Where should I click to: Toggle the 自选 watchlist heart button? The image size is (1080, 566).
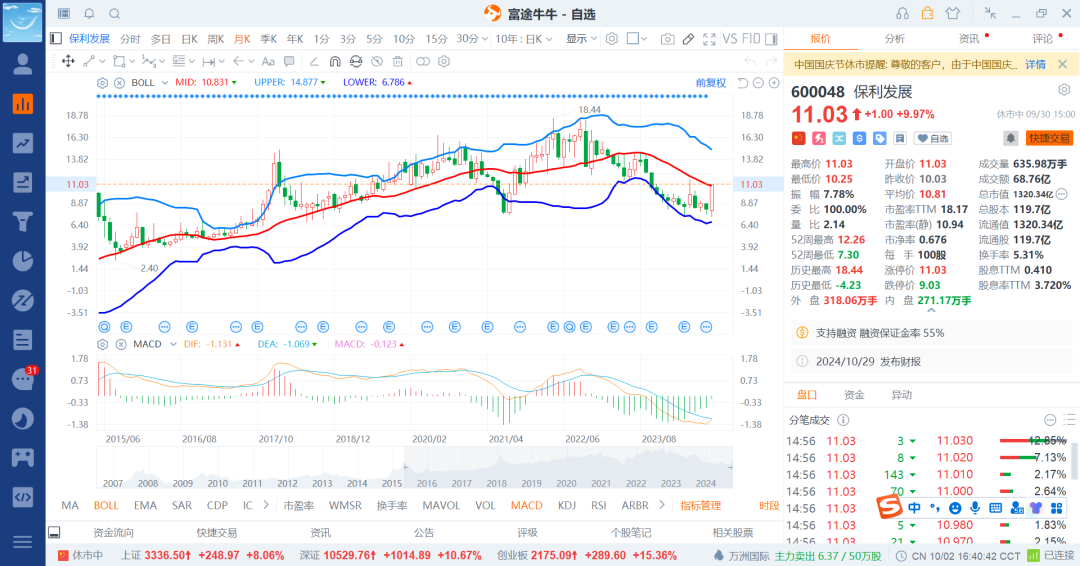click(x=934, y=138)
